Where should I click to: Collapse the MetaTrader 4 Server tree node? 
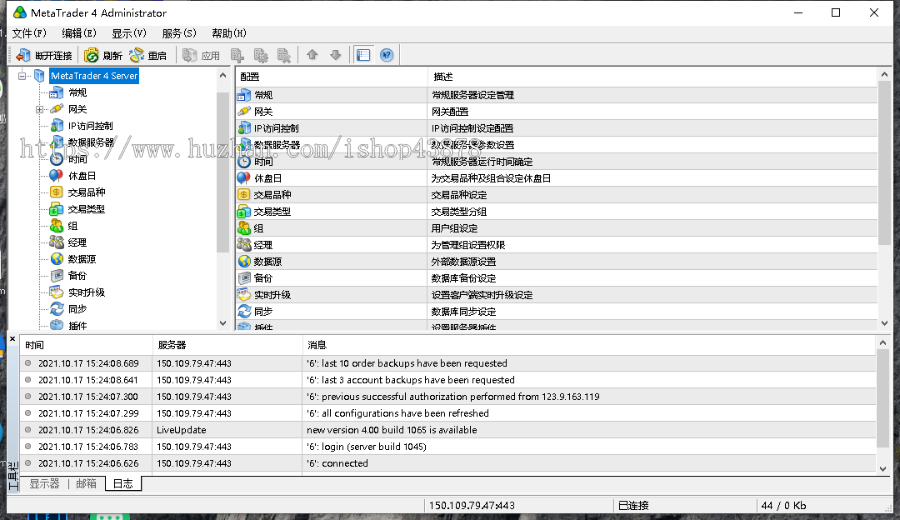click(x=22, y=76)
